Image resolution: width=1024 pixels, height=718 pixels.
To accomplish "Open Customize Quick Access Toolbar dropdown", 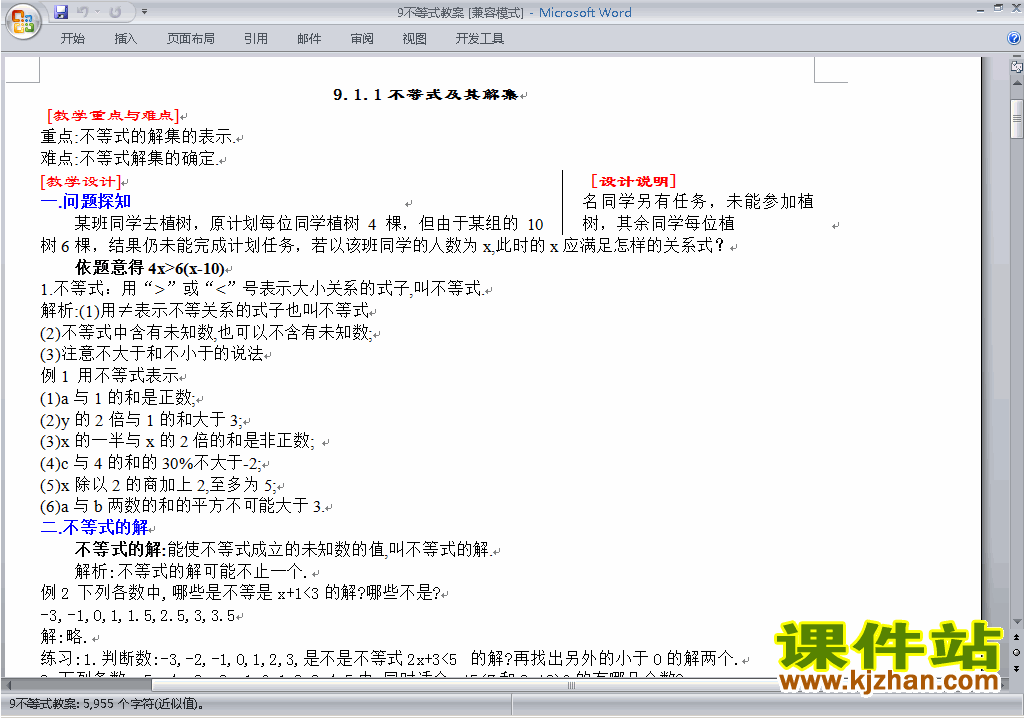I will point(144,12).
